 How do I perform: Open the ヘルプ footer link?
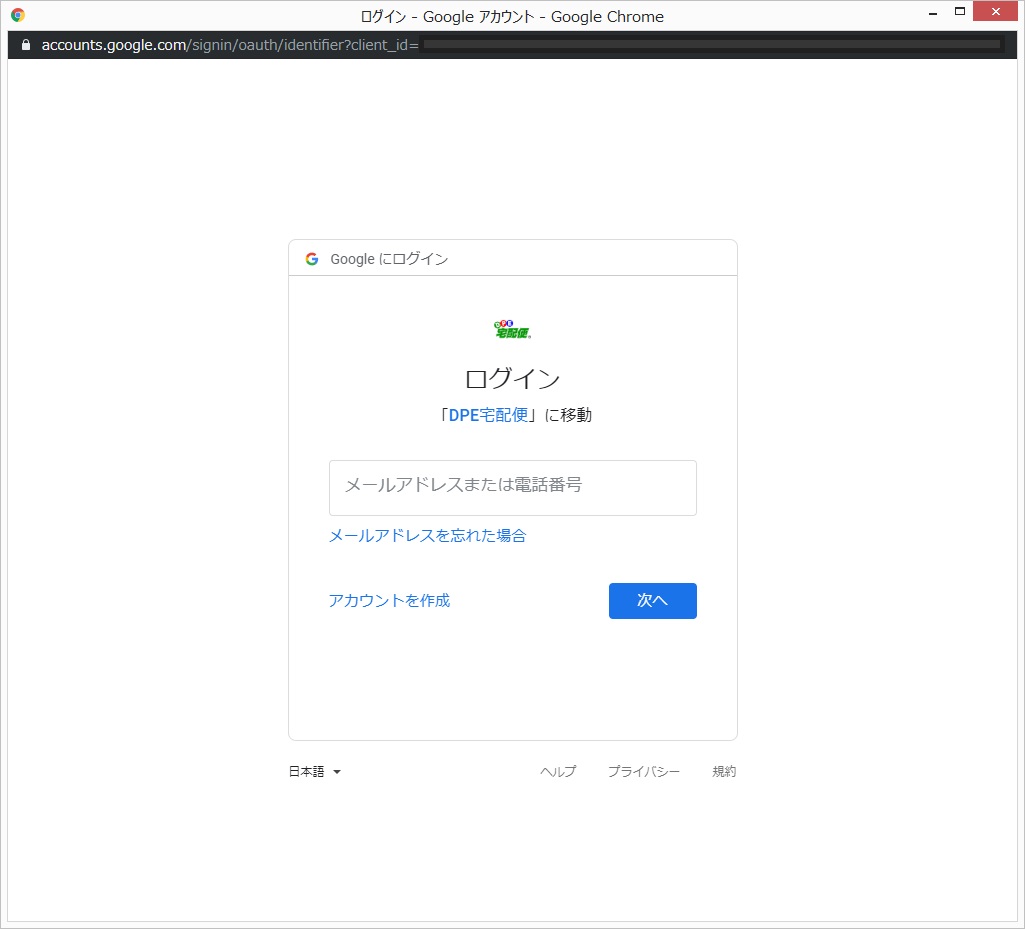pos(558,772)
